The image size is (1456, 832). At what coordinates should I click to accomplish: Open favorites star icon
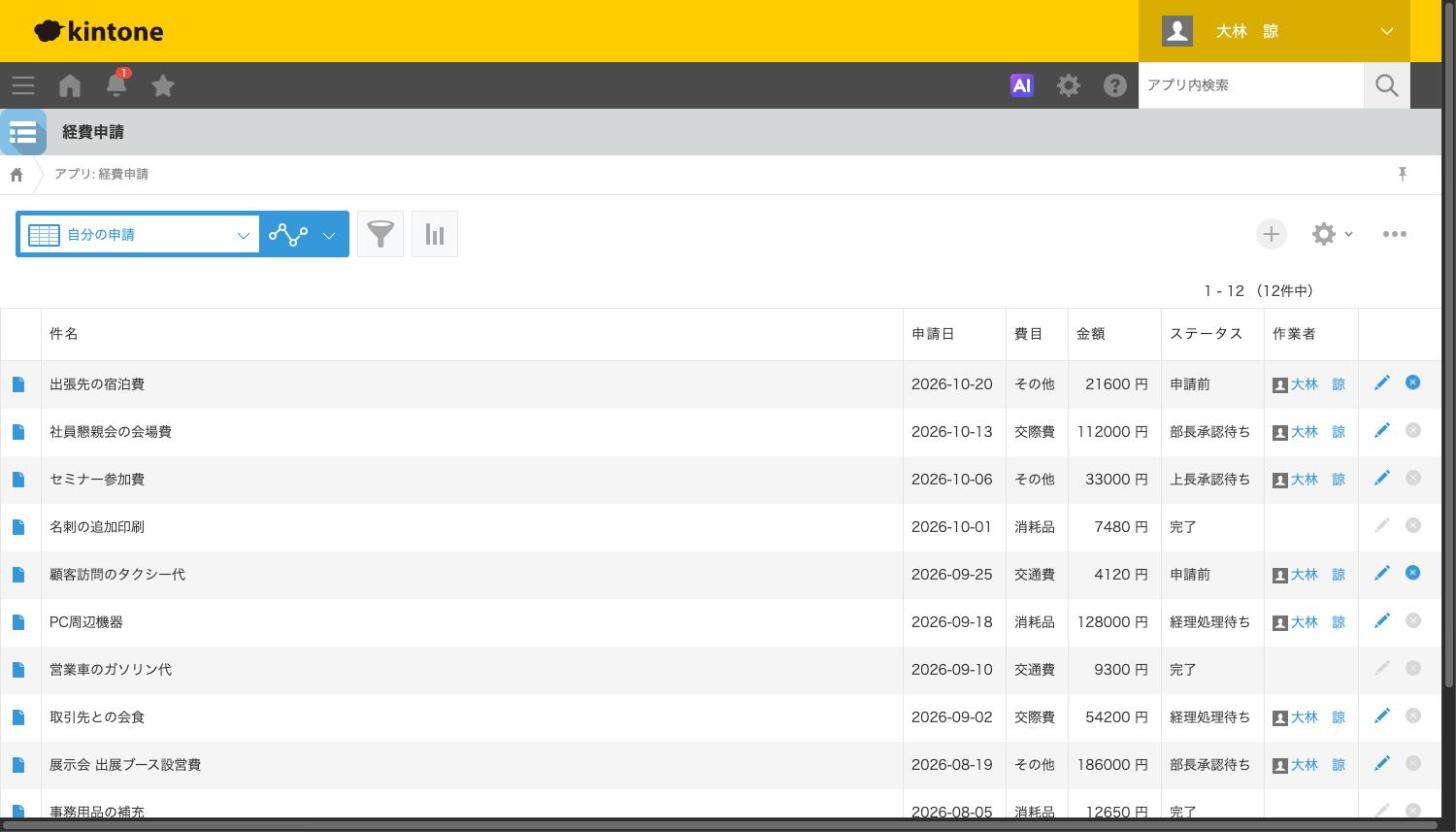(x=163, y=87)
